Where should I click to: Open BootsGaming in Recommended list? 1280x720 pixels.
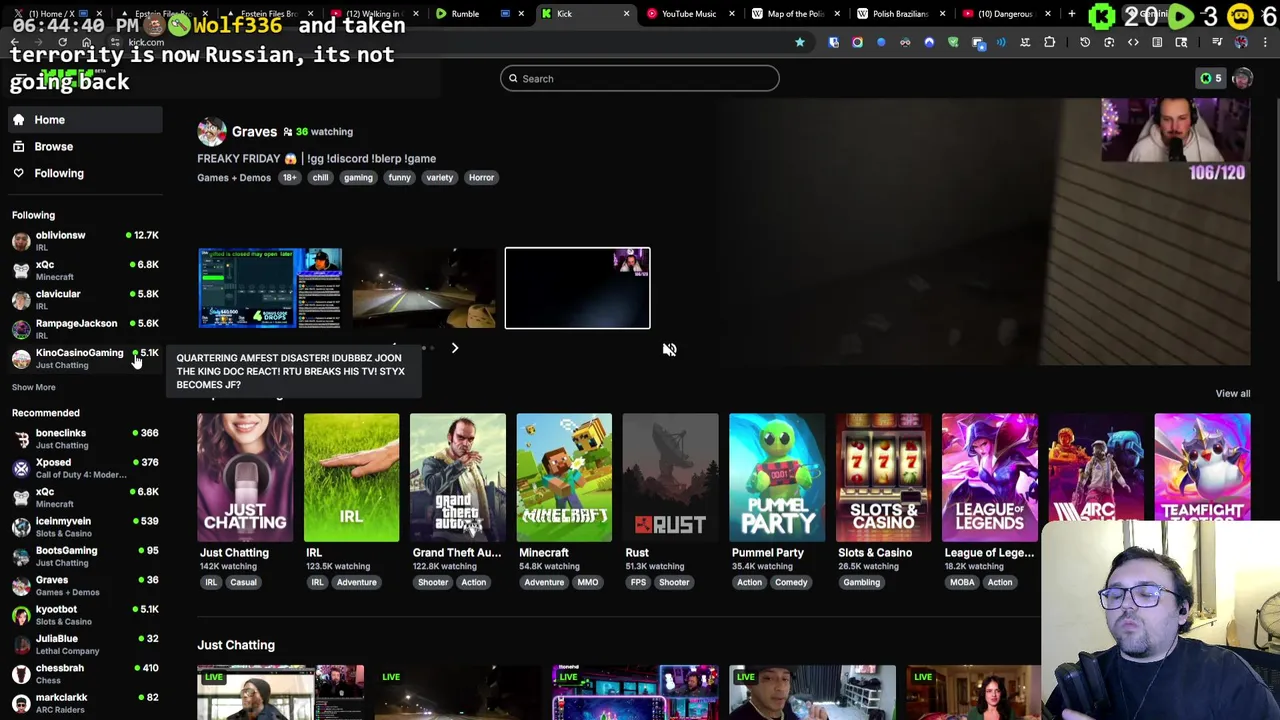pyautogui.click(x=85, y=556)
